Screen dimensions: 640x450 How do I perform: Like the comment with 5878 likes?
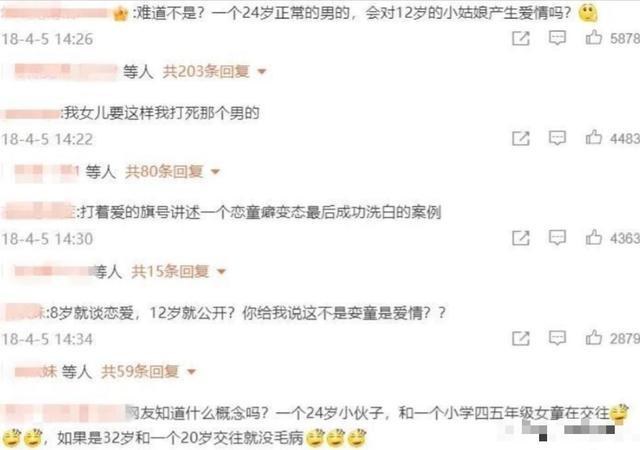pyautogui.click(x=594, y=38)
